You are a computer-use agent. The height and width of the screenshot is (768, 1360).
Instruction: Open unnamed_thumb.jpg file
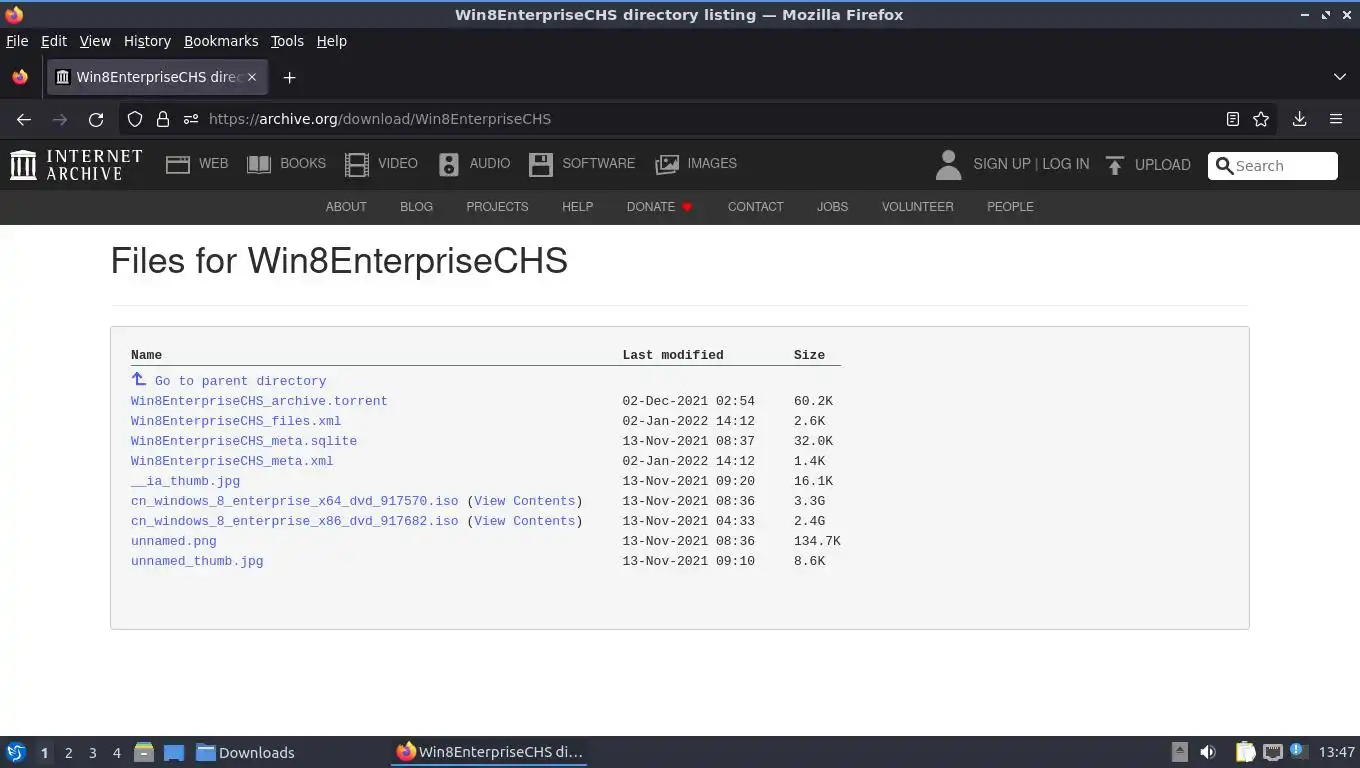[x=197, y=561]
